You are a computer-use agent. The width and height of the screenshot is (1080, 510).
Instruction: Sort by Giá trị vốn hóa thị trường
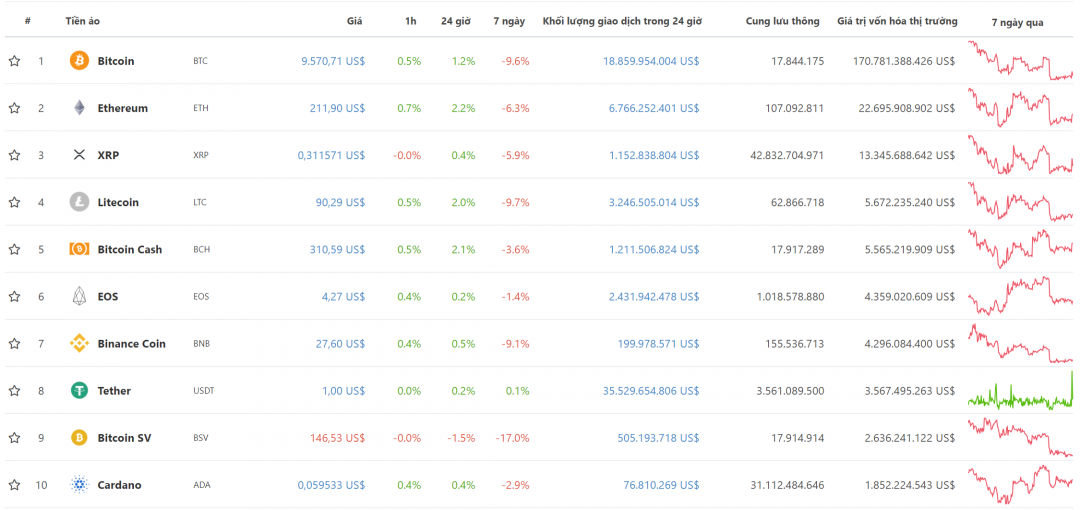pos(897,21)
